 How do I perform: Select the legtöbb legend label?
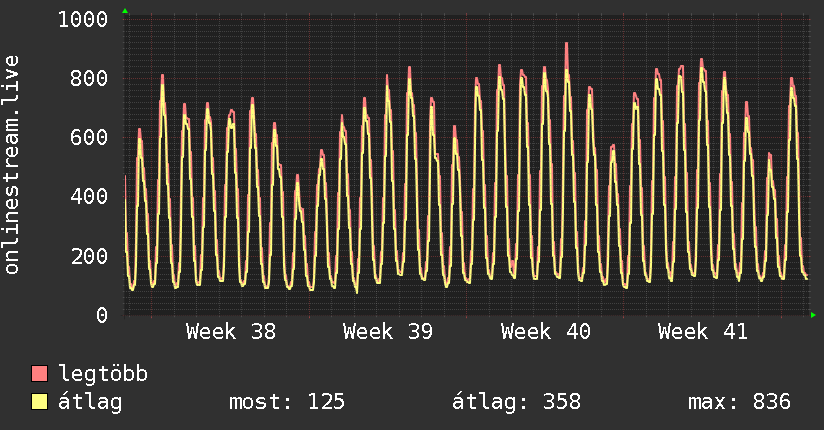pyautogui.click(x=103, y=374)
